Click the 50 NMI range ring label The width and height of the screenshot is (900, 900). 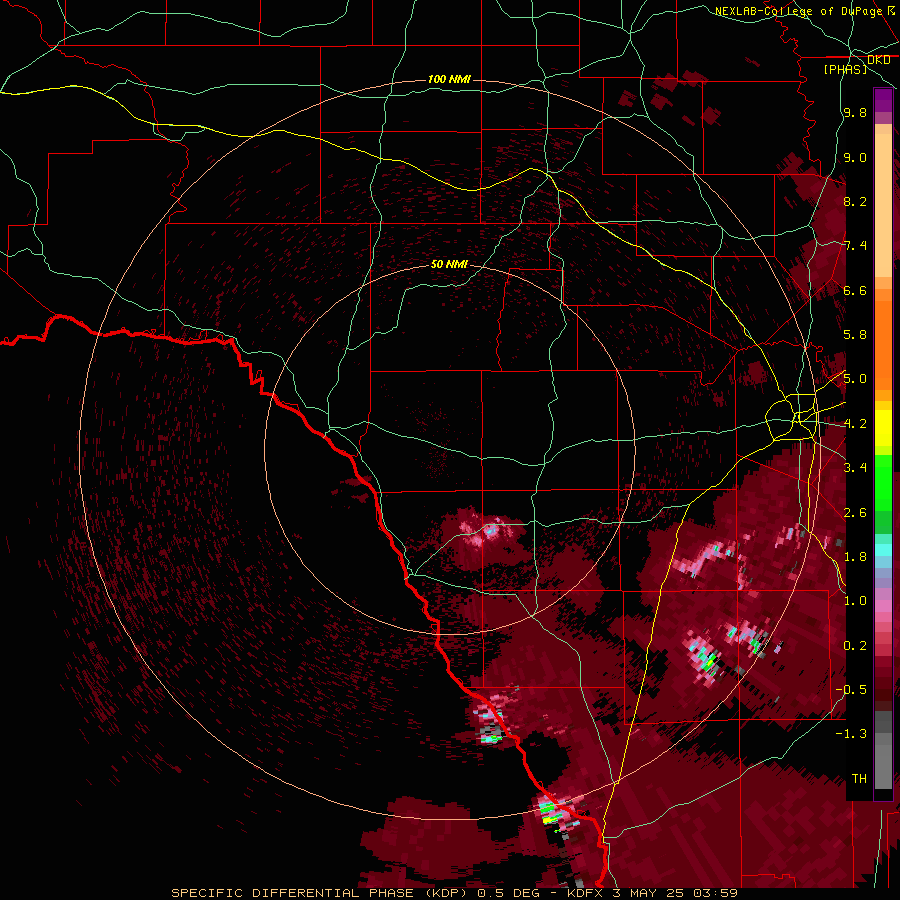[x=449, y=265]
